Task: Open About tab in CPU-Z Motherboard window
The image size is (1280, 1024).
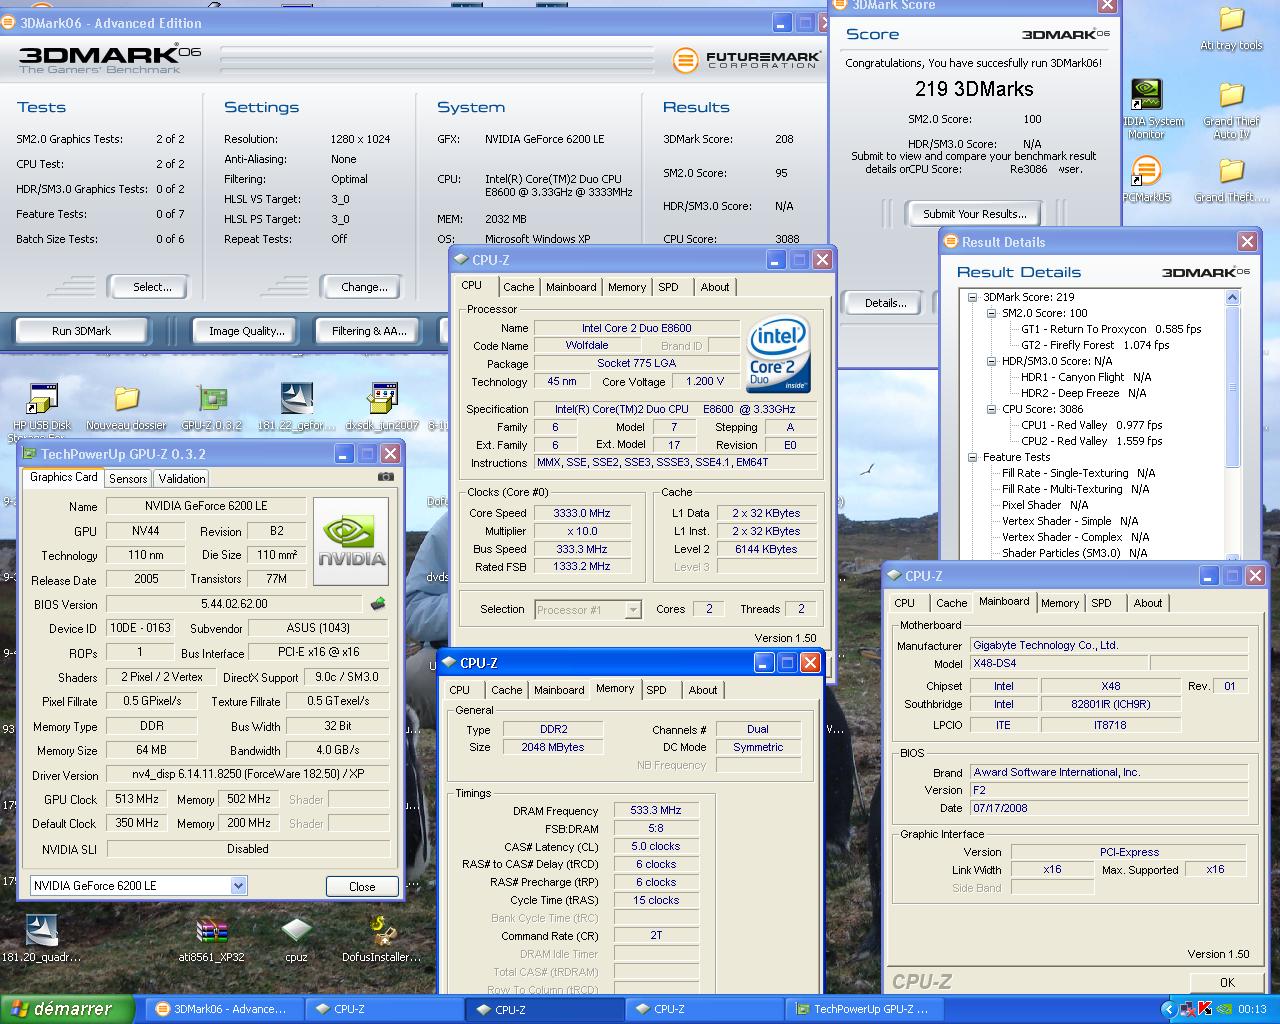Action: (x=1148, y=603)
